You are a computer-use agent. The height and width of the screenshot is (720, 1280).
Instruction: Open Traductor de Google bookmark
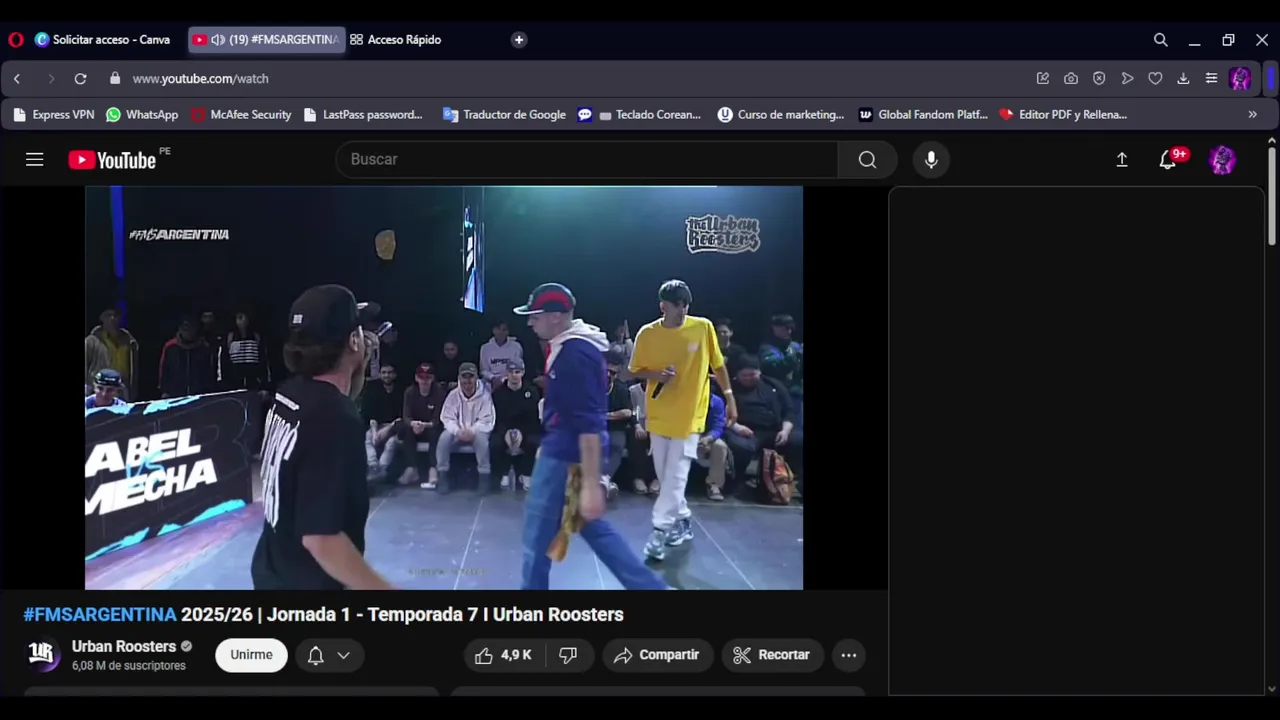(504, 114)
